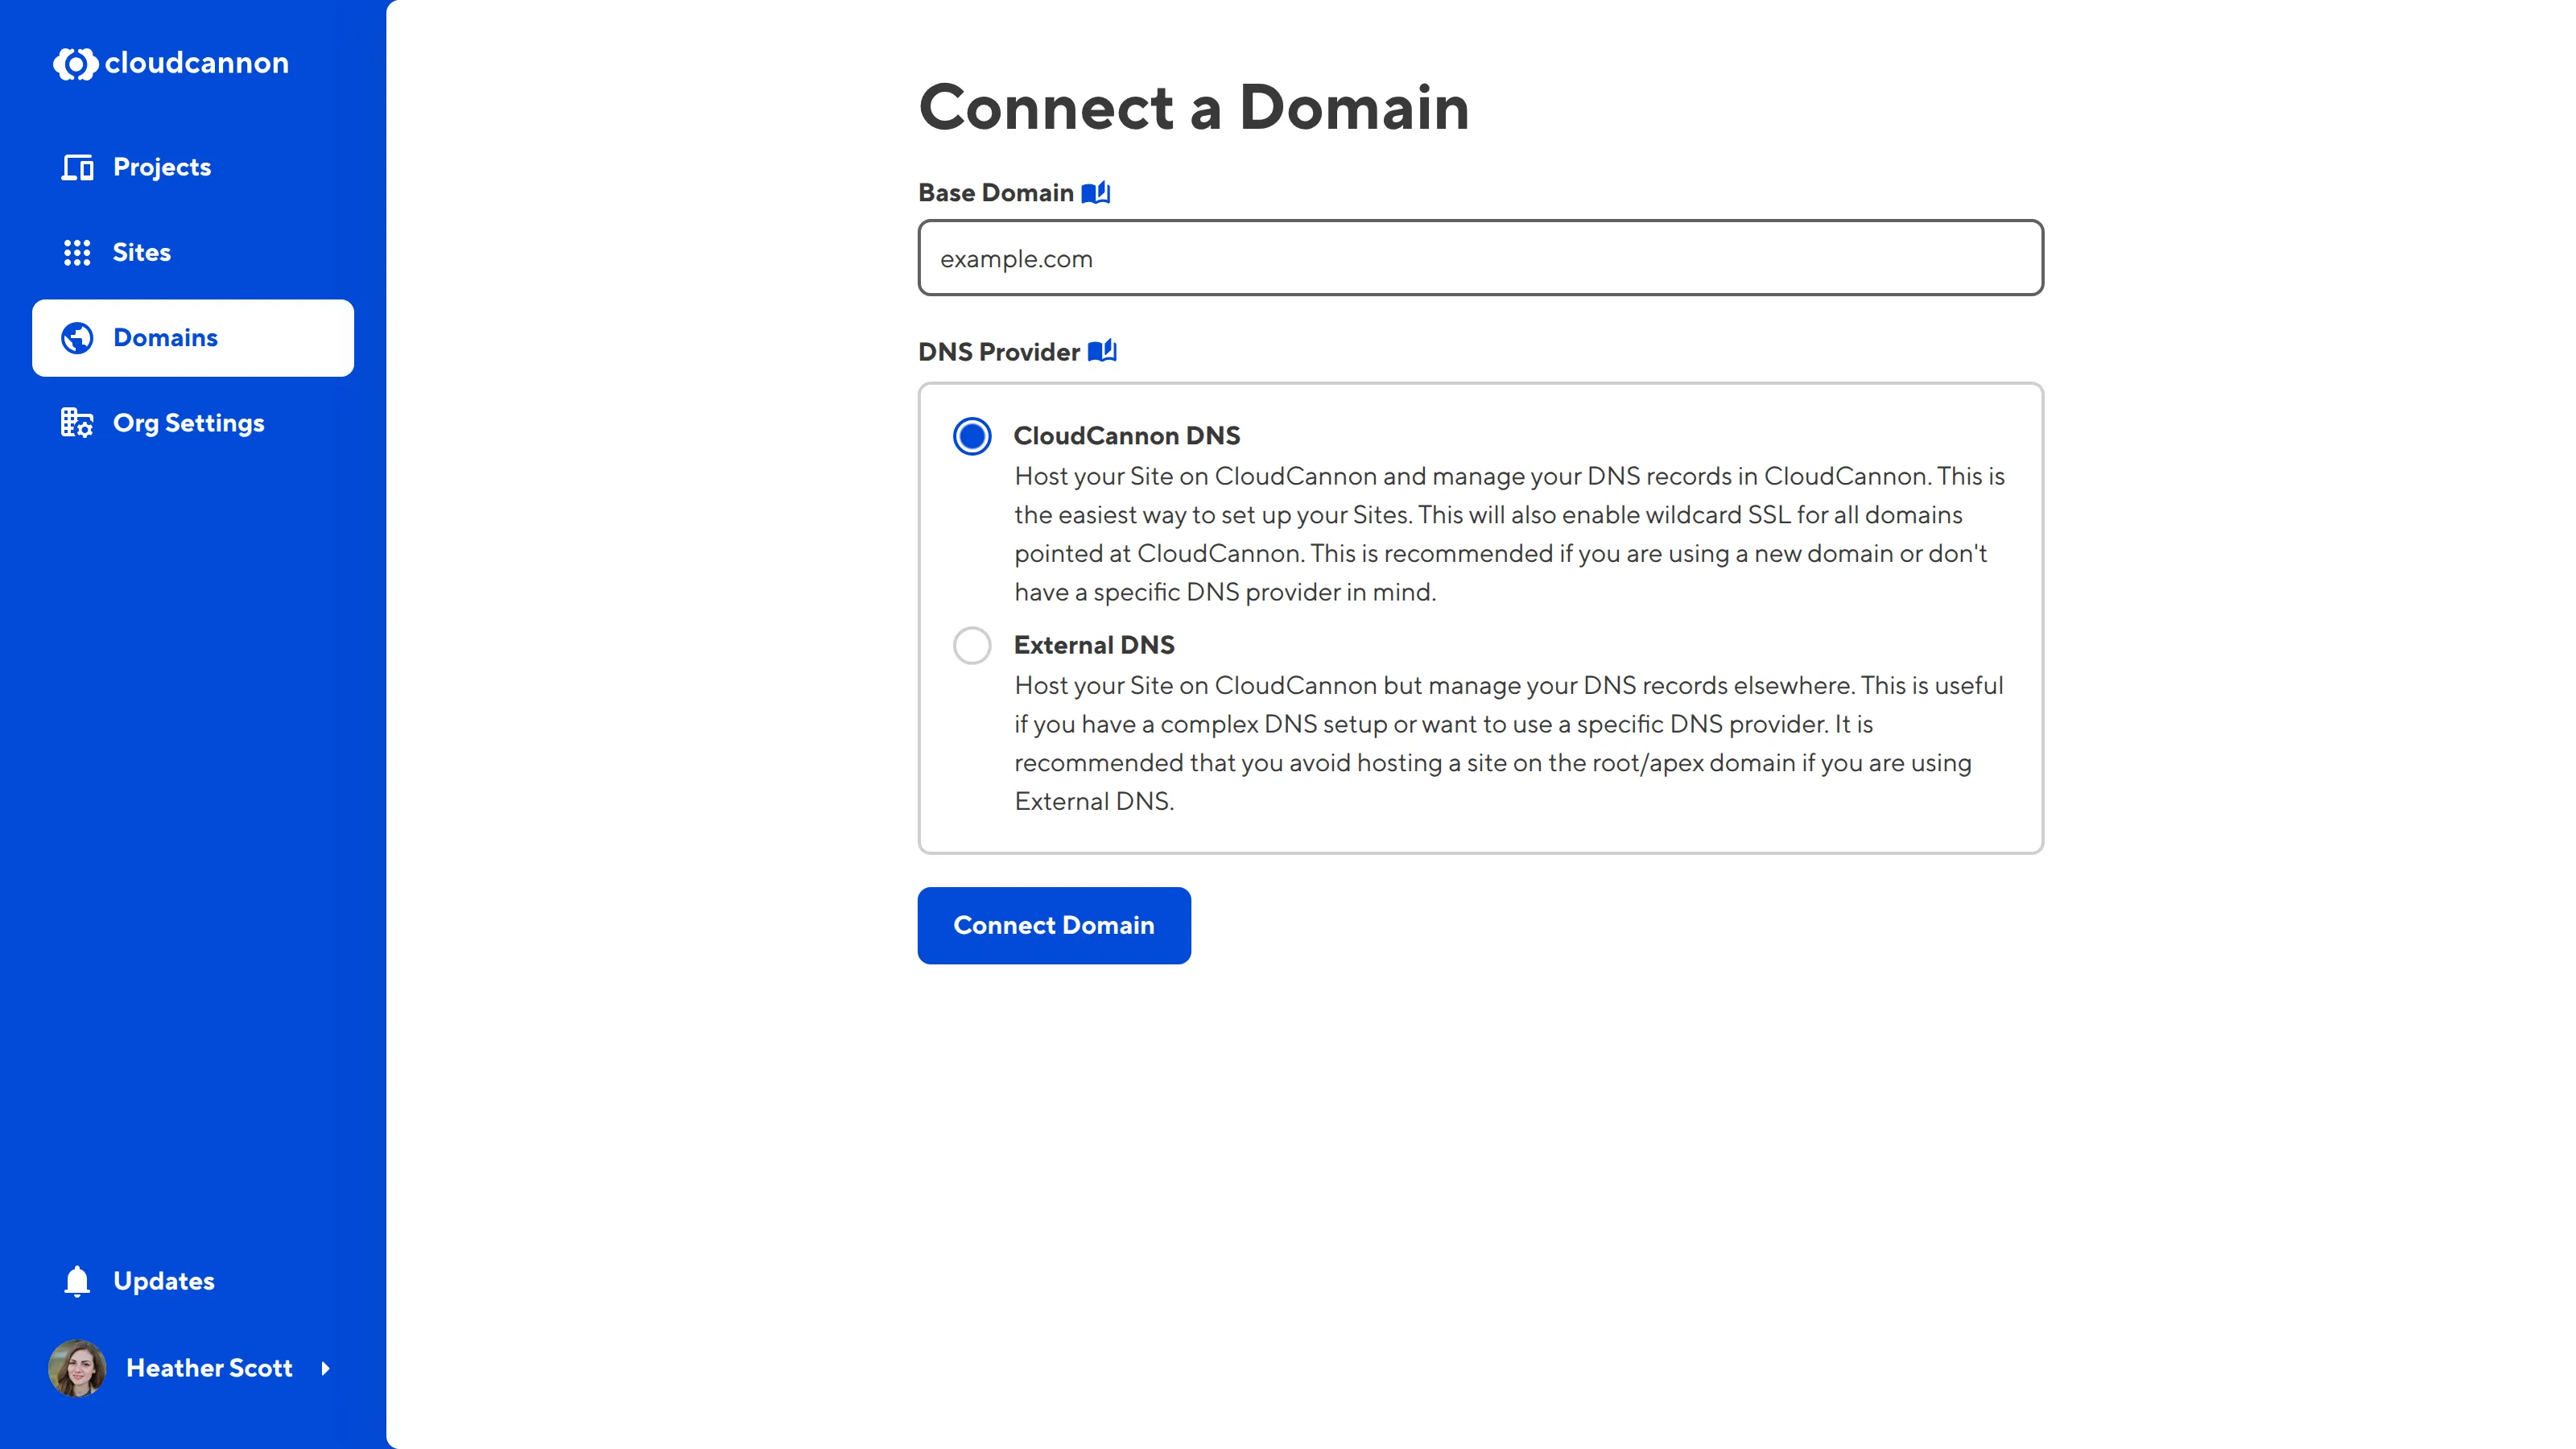The height and width of the screenshot is (1449, 2576).
Task: Switch to the Domains section
Action: point(166,338)
